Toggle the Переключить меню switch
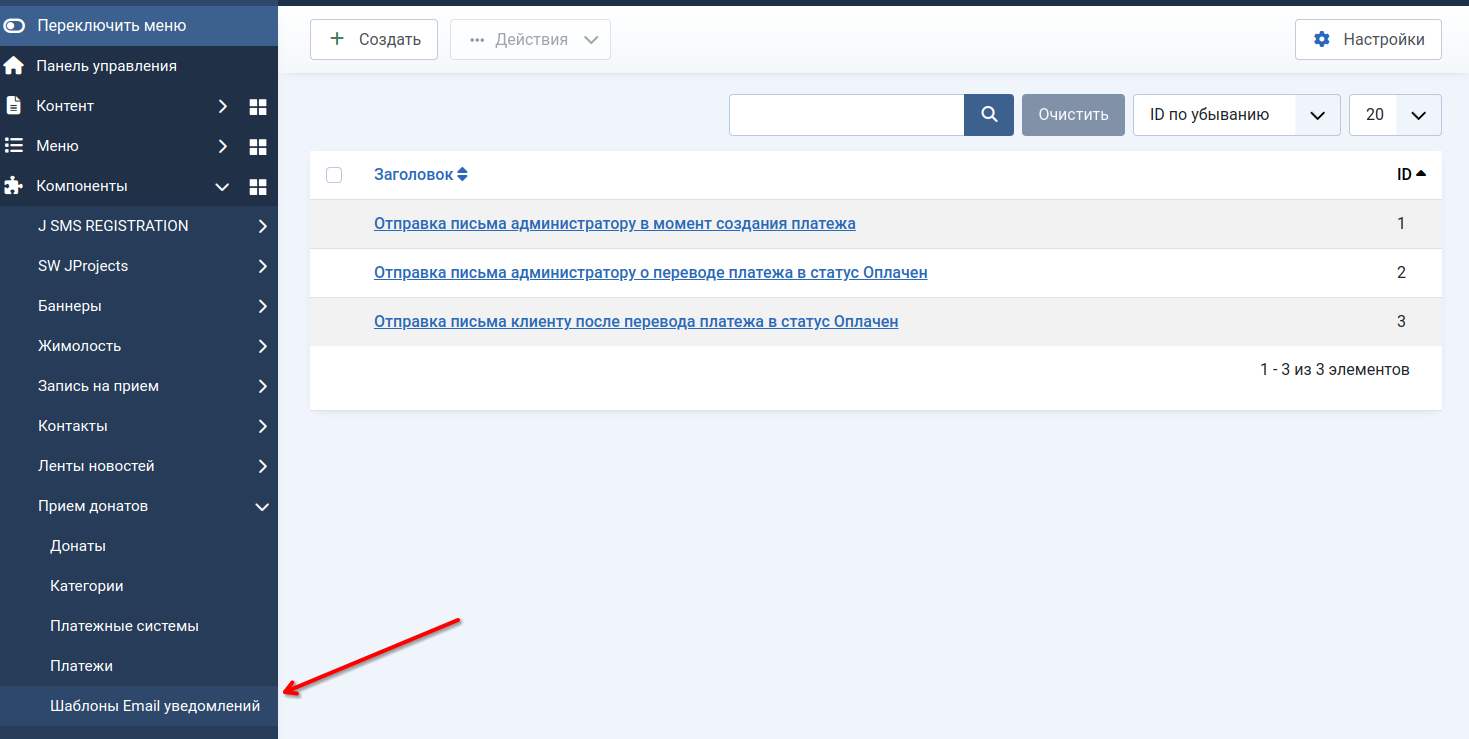The height and width of the screenshot is (739, 1469). click(x=15, y=26)
